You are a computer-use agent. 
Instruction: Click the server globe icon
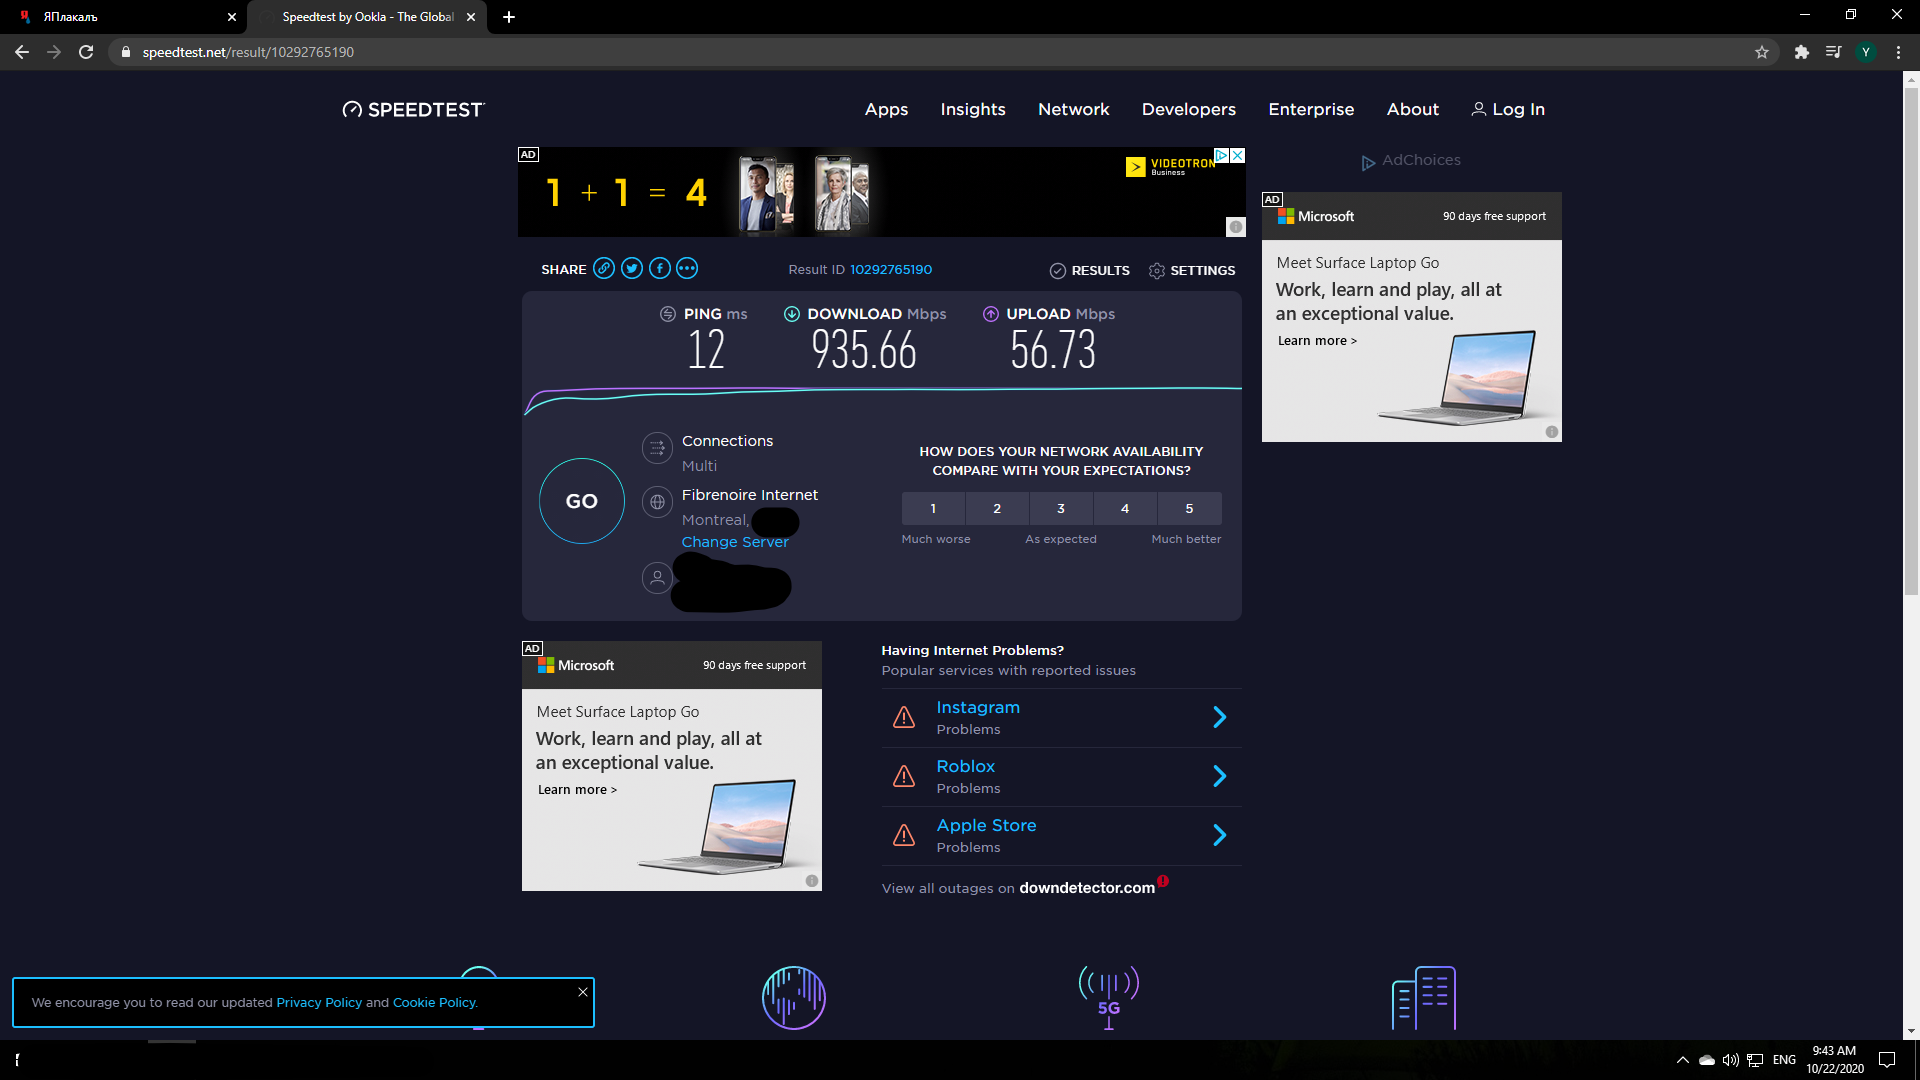pyautogui.click(x=657, y=502)
